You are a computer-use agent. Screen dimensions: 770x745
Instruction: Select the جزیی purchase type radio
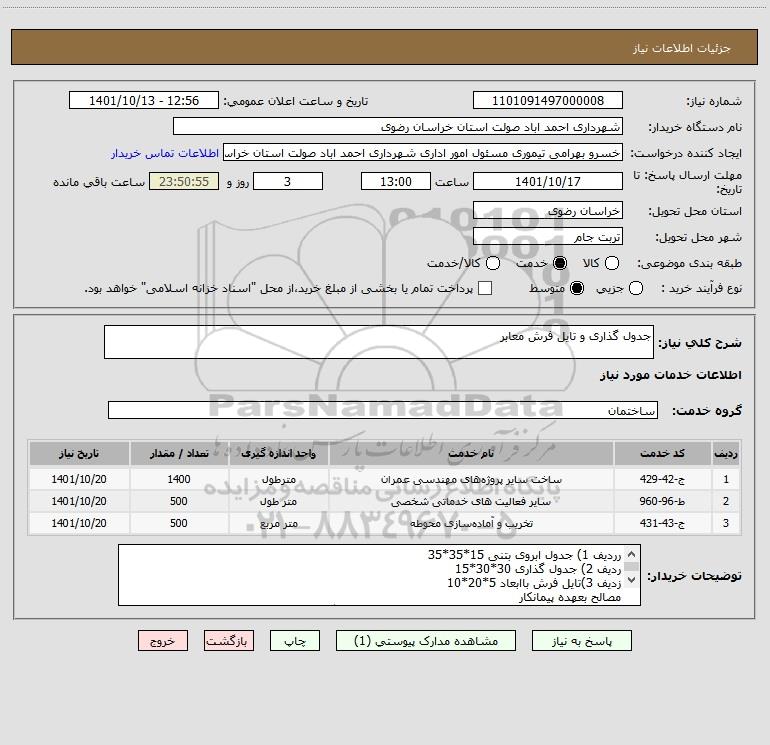pyautogui.click(x=635, y=288)
